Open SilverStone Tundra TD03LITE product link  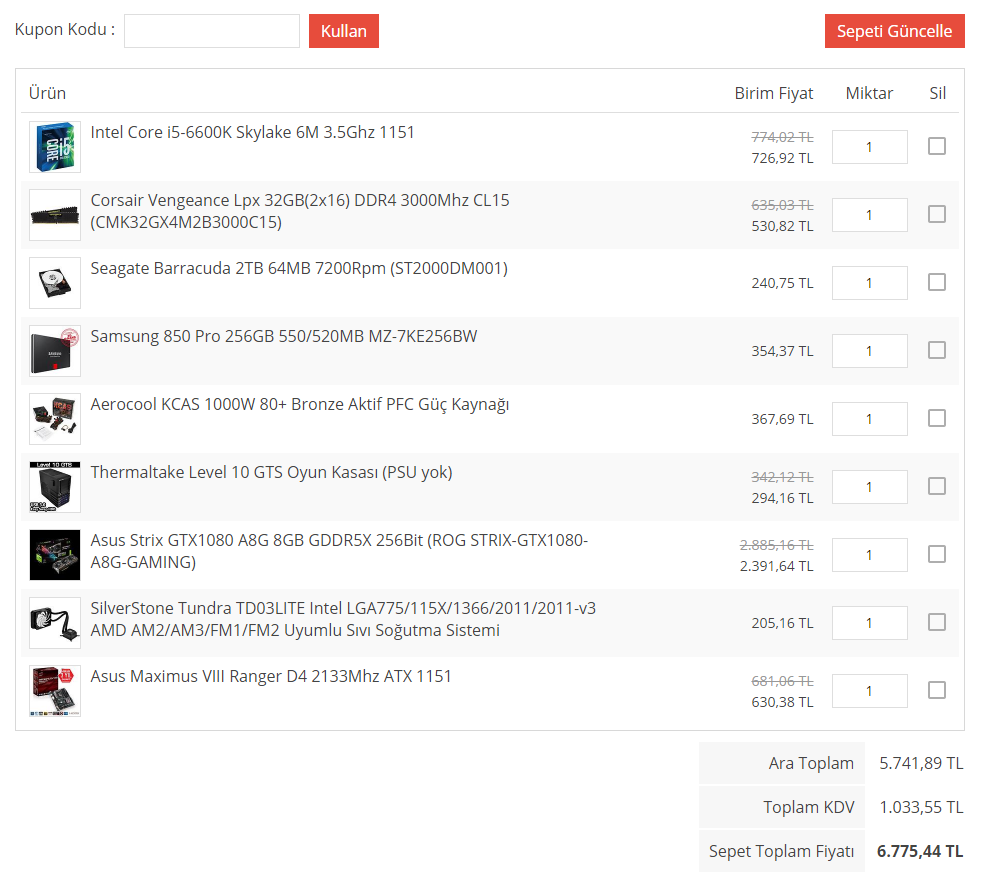343,619
